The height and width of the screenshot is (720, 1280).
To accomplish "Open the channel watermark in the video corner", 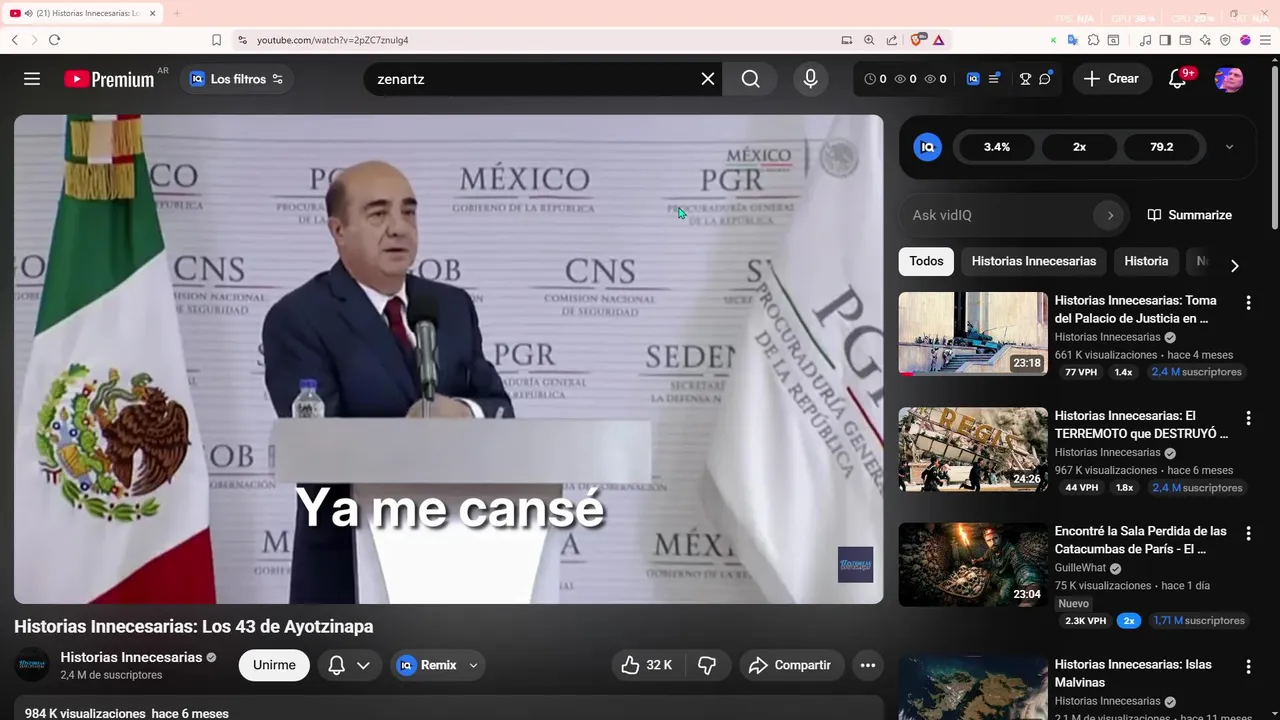I will click(855, 565).
